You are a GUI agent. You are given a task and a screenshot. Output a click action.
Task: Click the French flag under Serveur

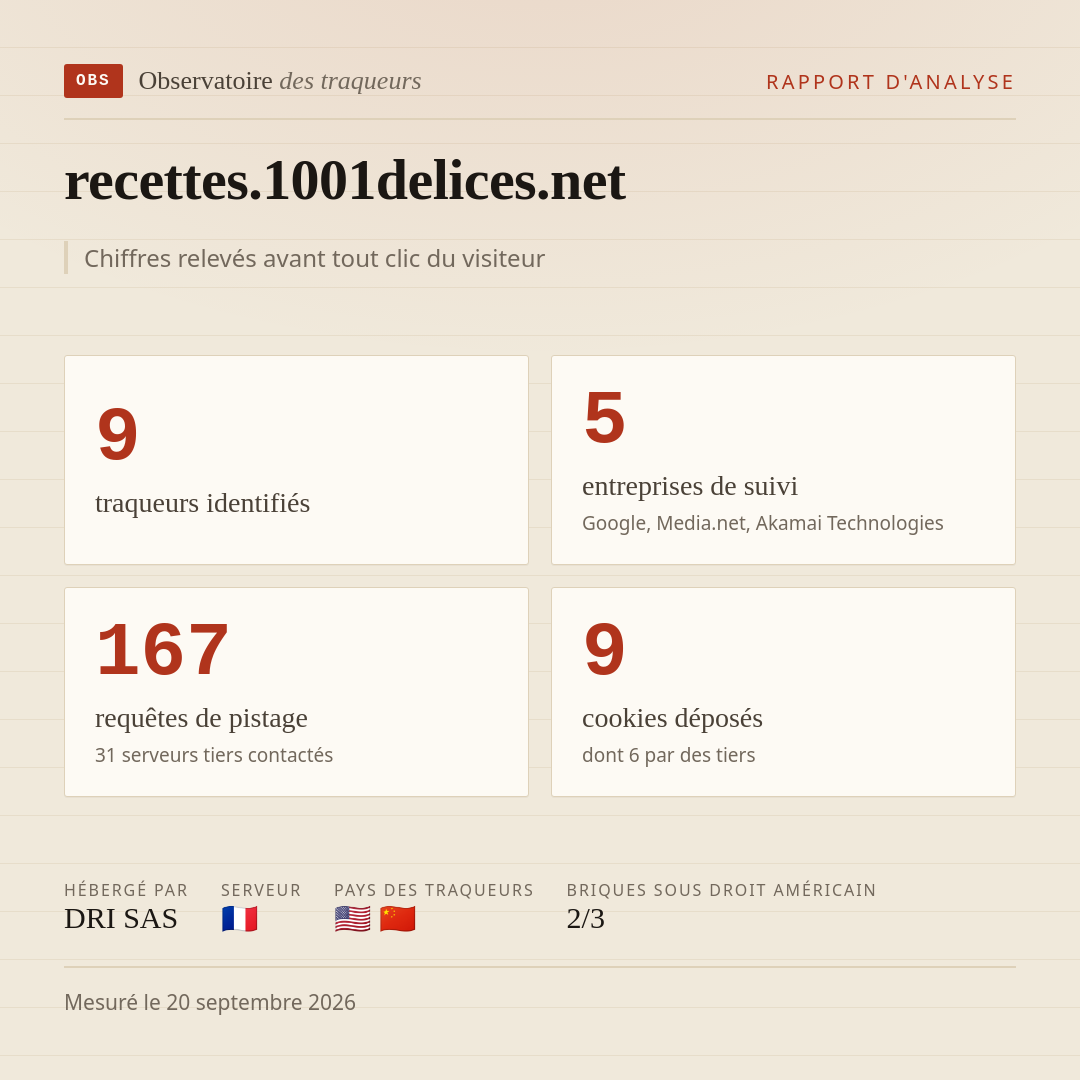point(240,919)
